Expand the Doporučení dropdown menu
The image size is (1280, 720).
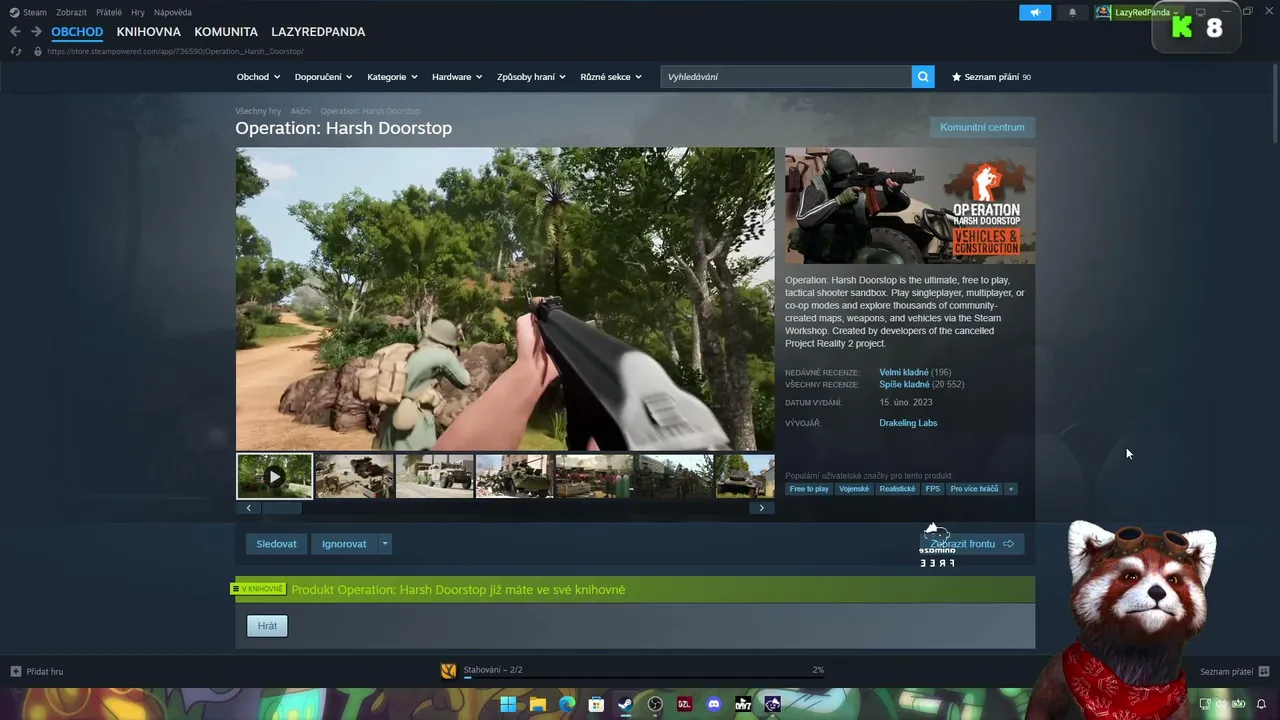coord(323,77)
